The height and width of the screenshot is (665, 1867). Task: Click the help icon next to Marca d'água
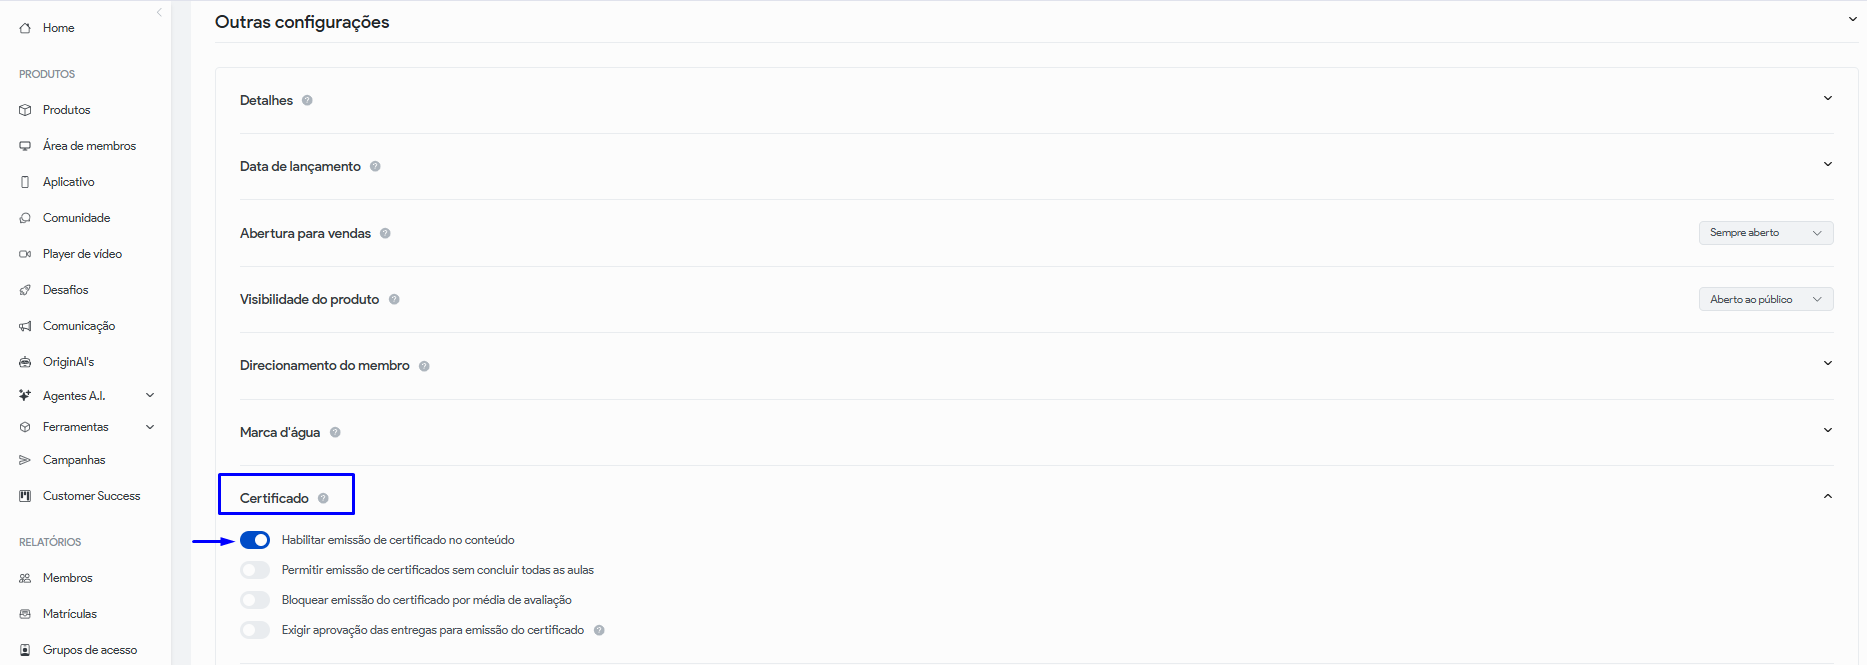pyautogui.click(x=335, y=432)
